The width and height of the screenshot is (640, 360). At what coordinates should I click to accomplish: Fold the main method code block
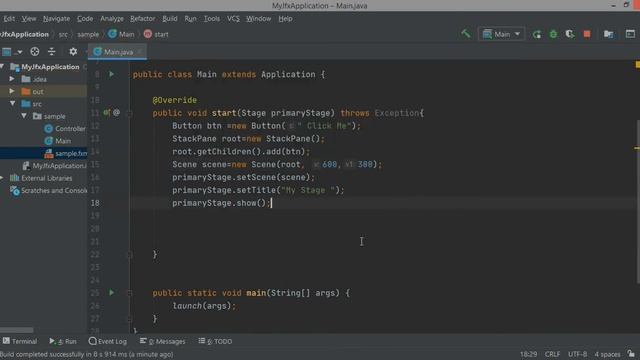[129, 293]
